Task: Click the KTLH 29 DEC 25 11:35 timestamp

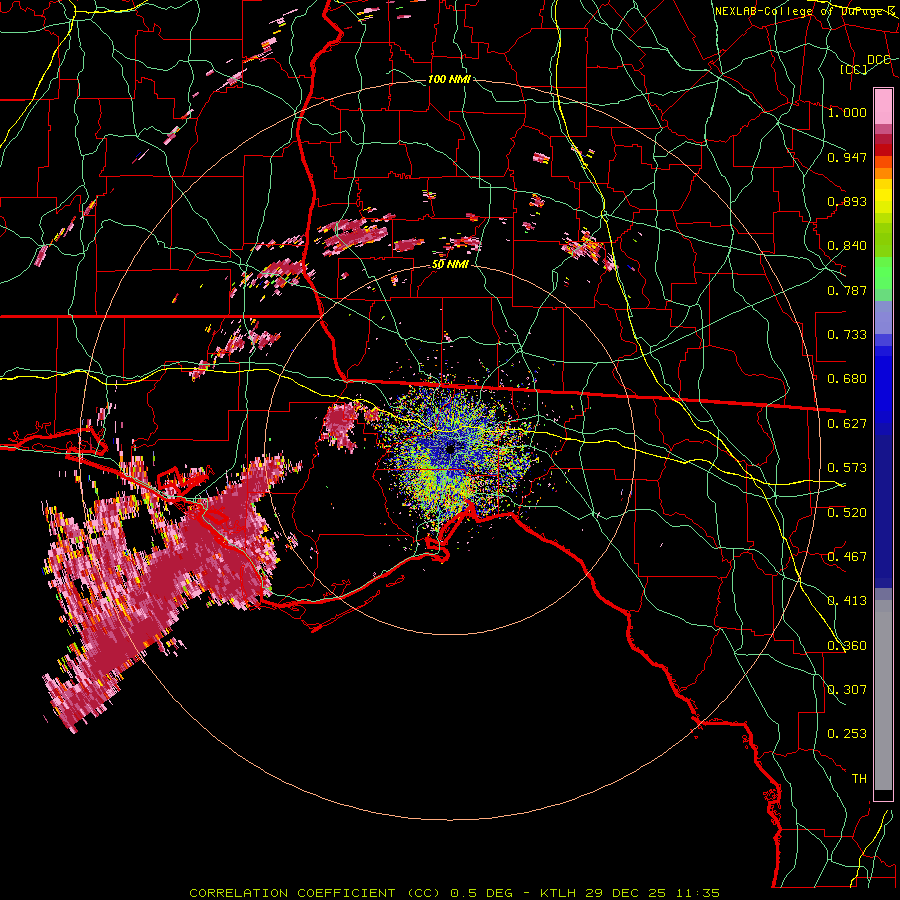Action: (x=630, y=893)
